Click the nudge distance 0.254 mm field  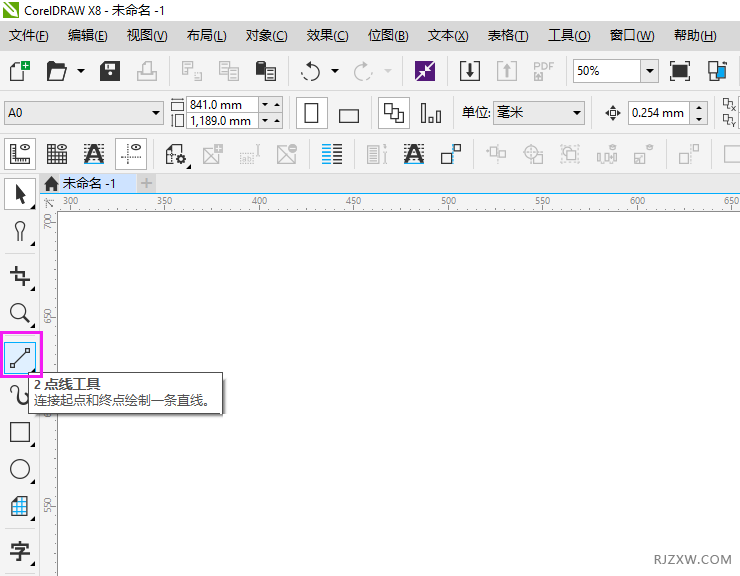pos(659,113)
